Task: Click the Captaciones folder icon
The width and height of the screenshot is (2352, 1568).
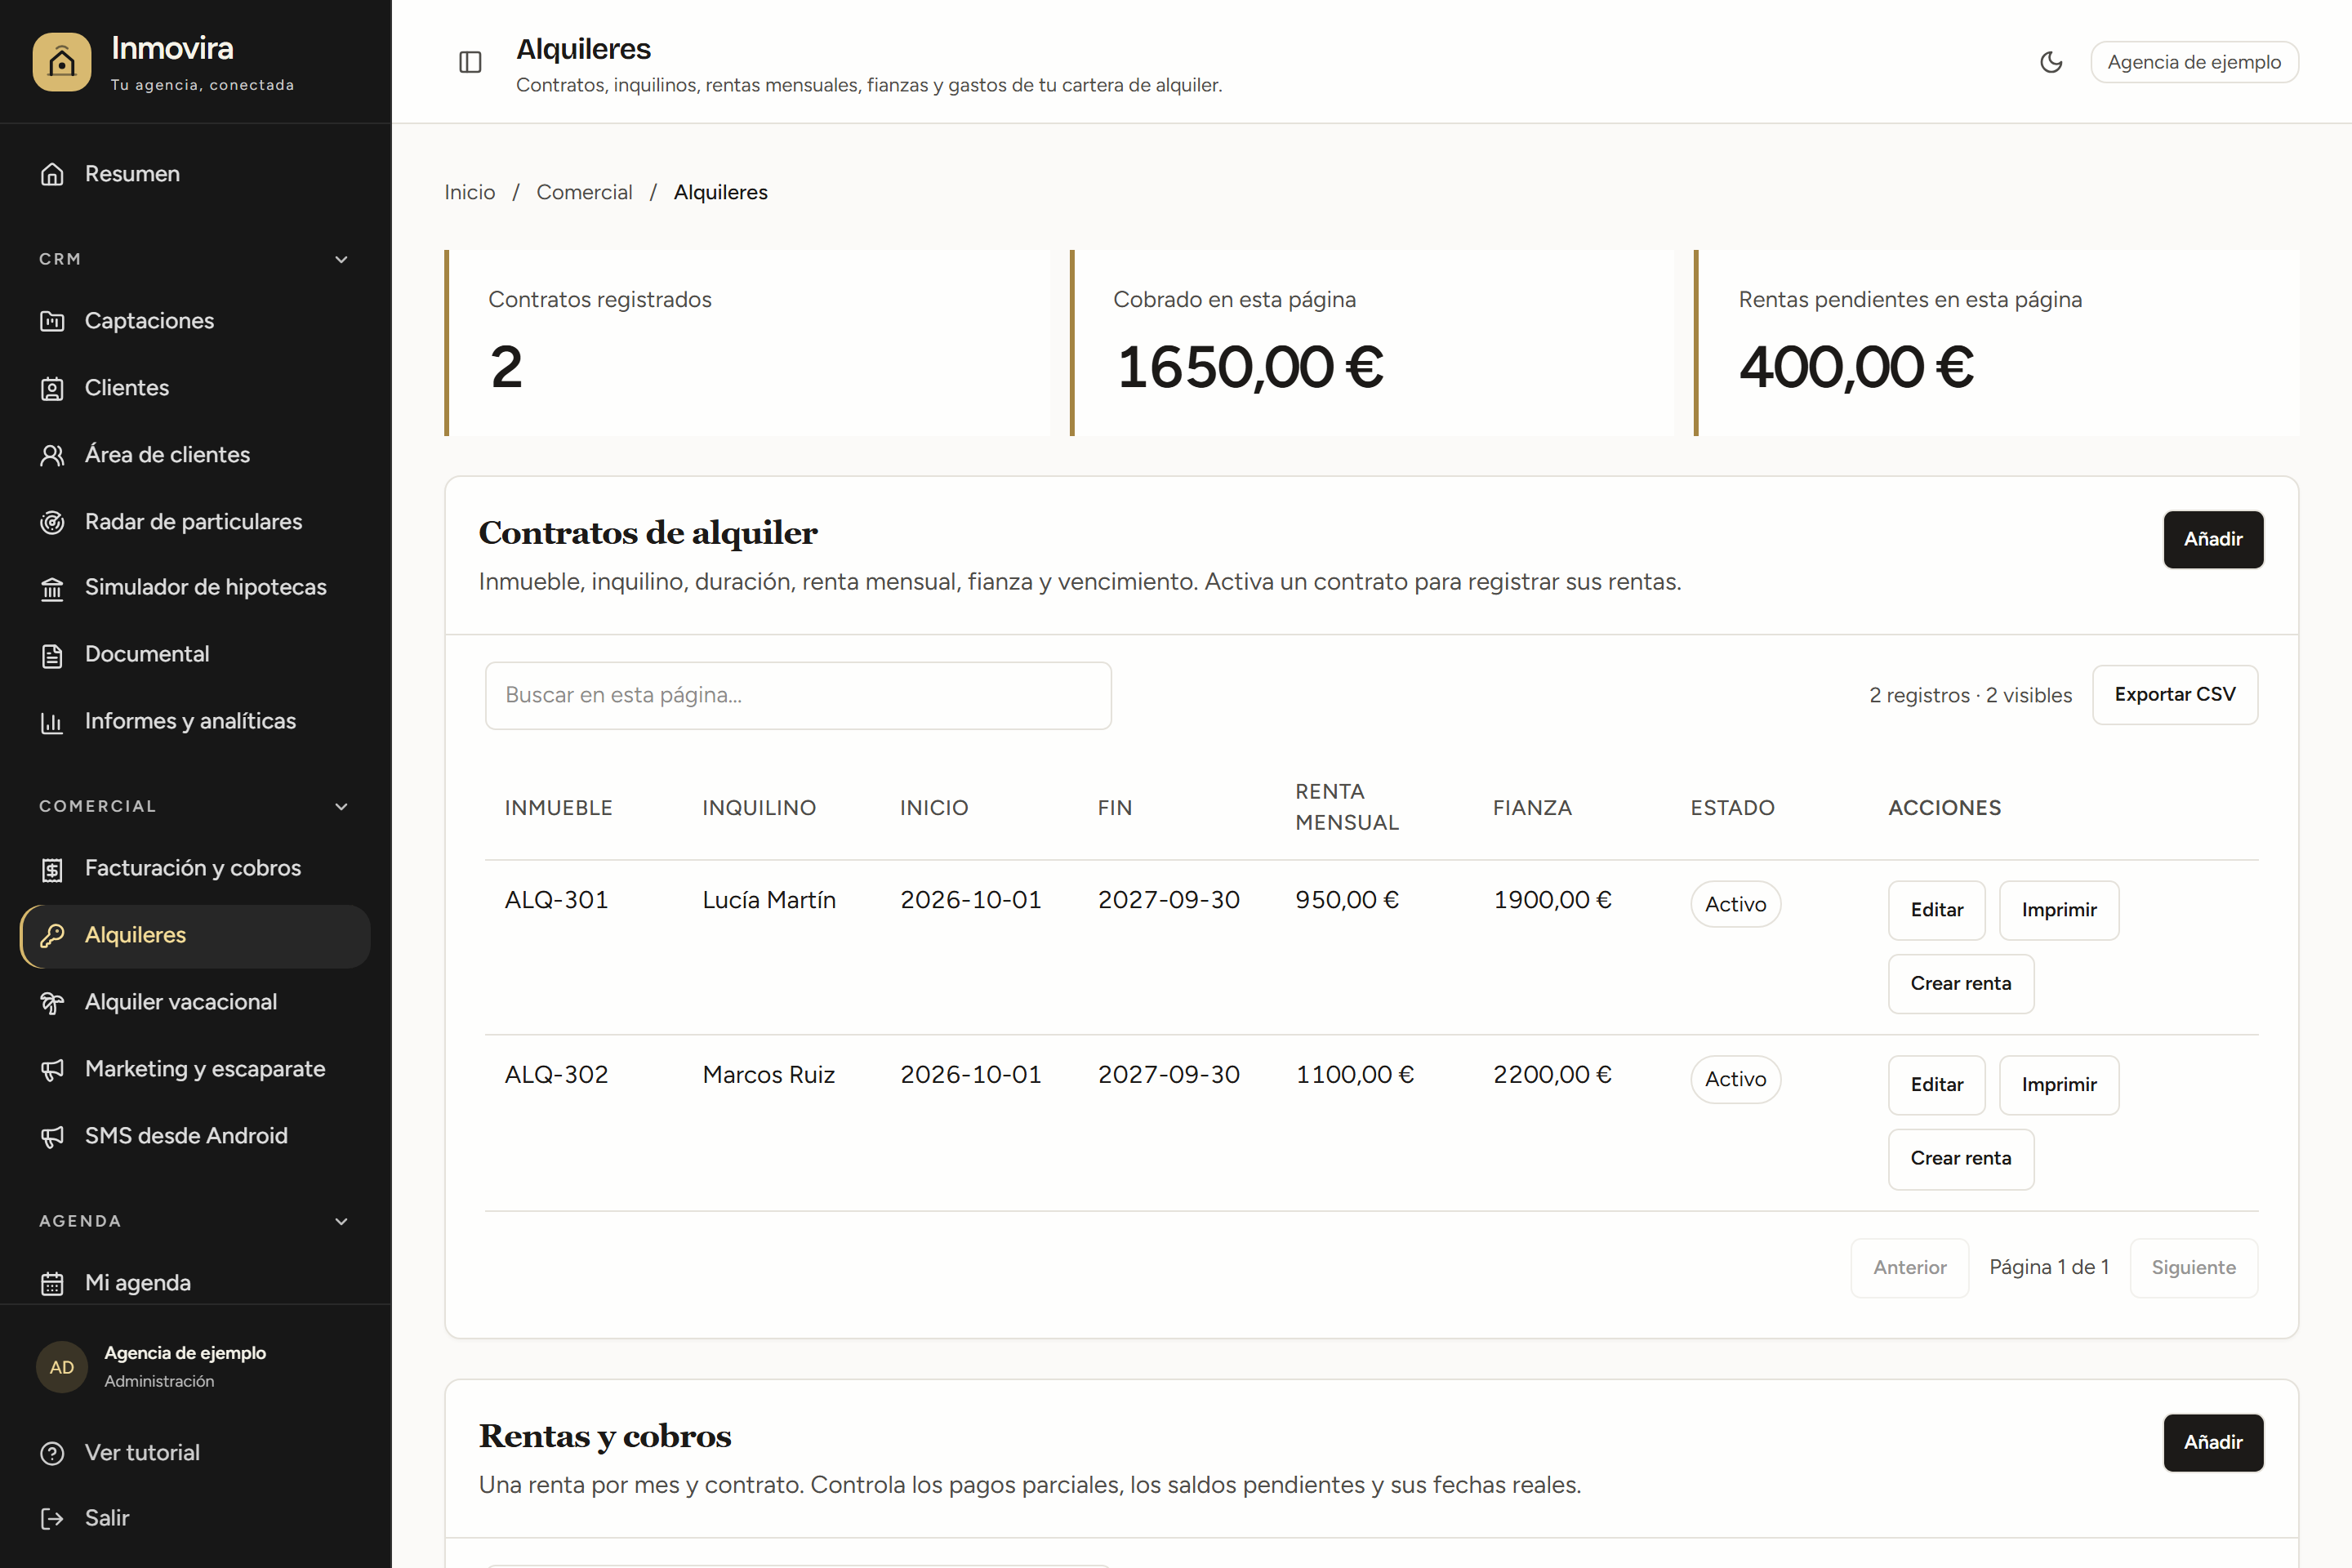Action: (x=52, y=321)
